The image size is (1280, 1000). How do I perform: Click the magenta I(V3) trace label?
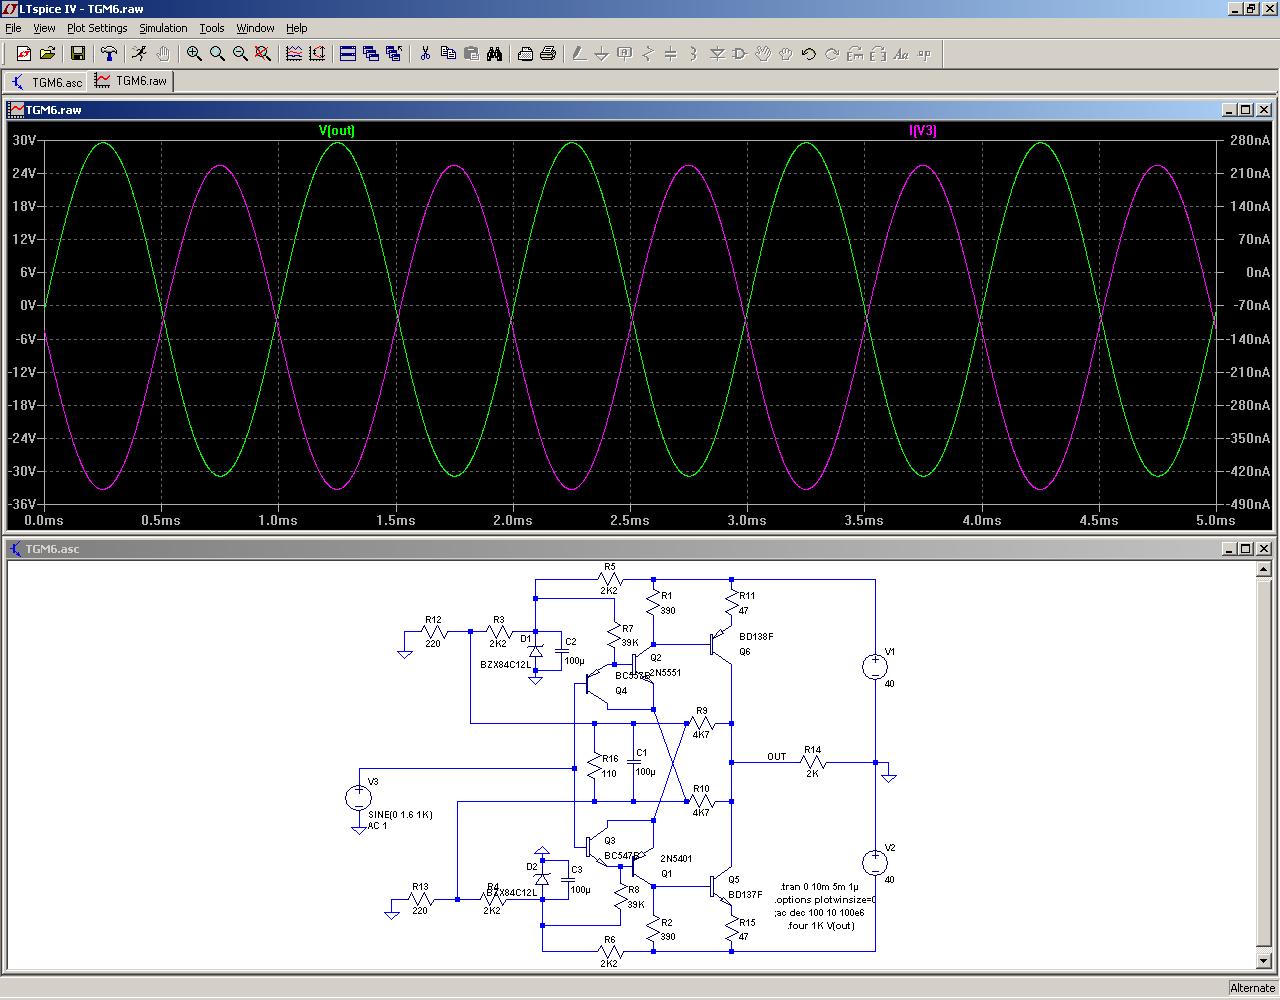pyautogui.click(x=923, y=130)
